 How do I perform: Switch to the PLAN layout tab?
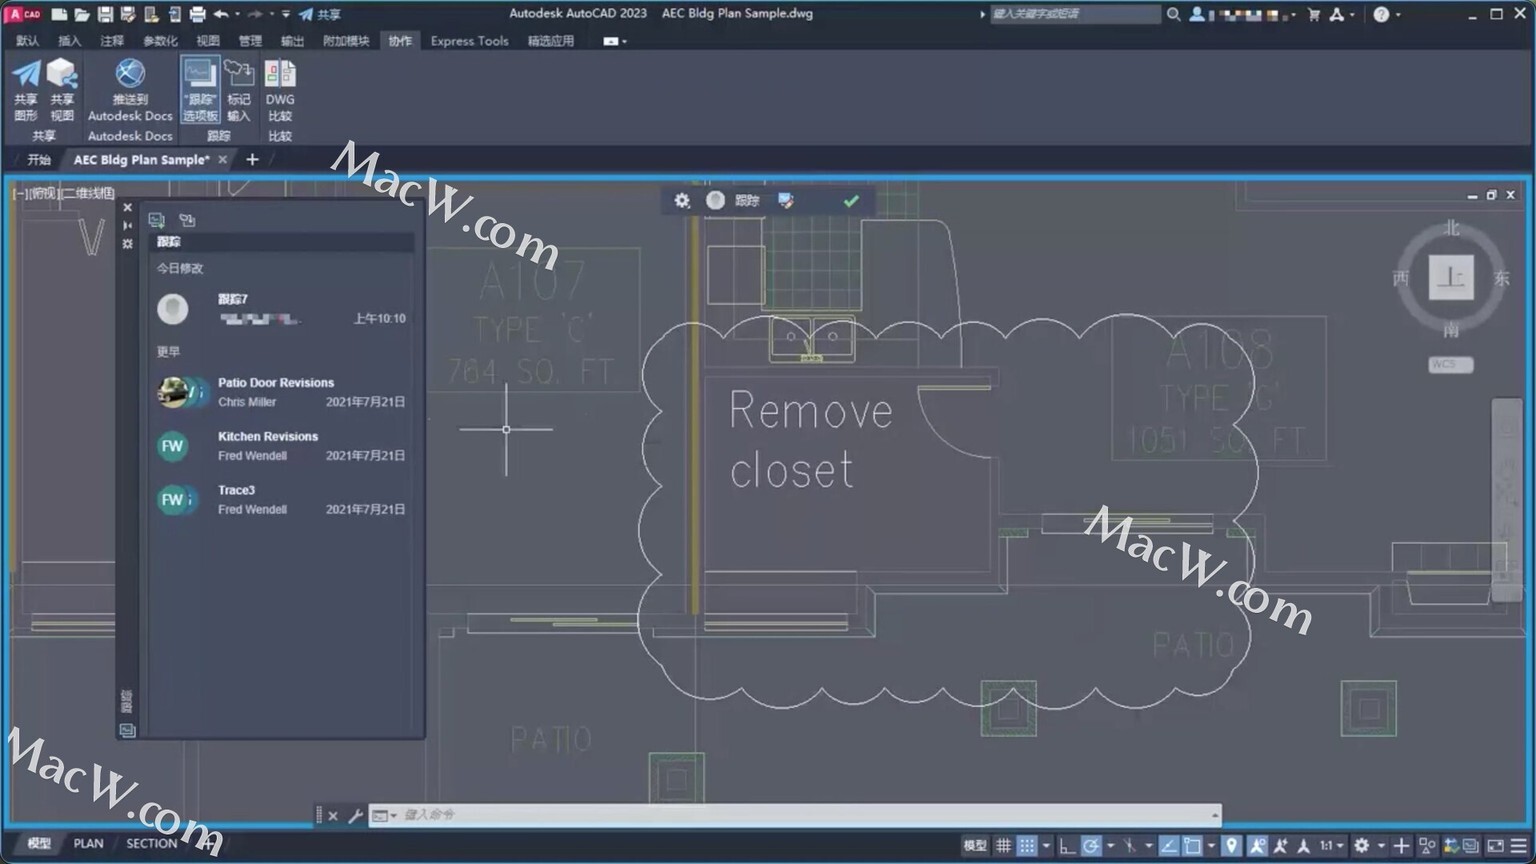[x=88, y=844]
